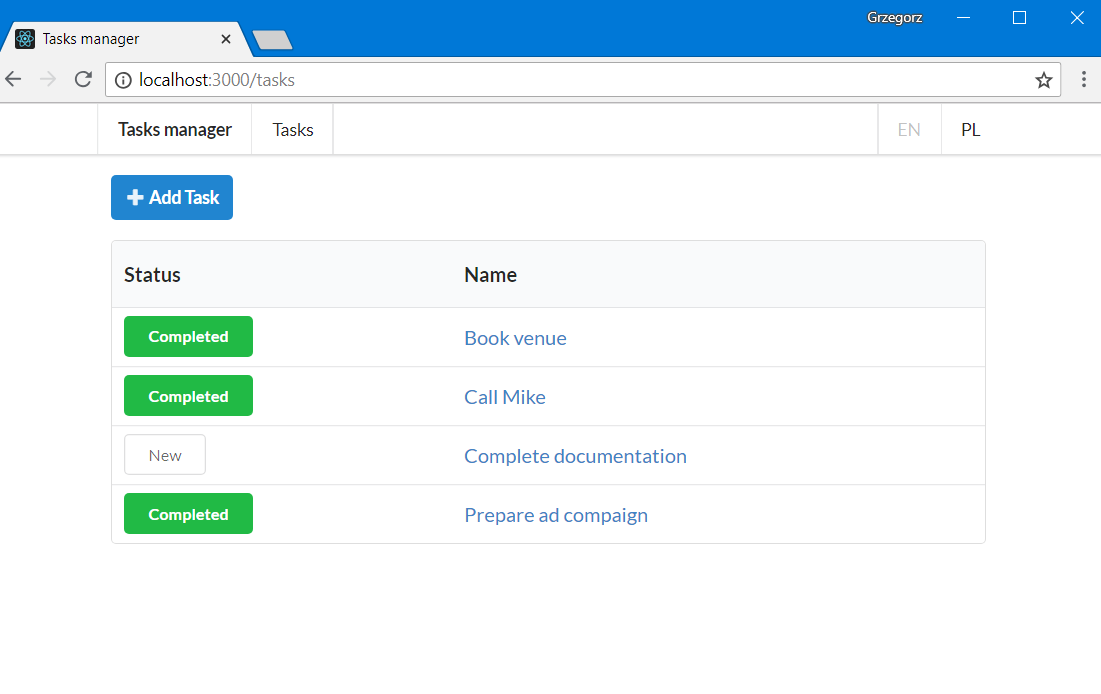Image resolution: width=1101 pixels, height=694 pixels.
Task: Click the address bar URL field
Action: [583, 80]
